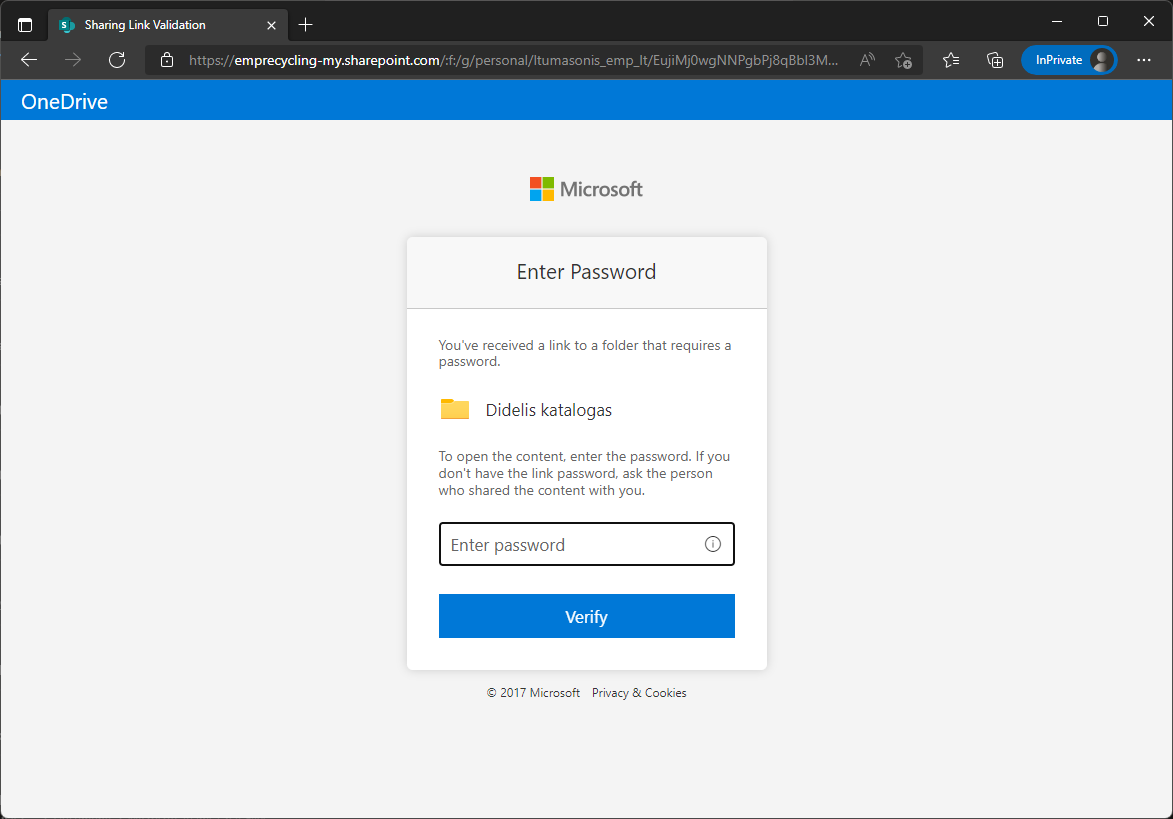Focus the Enter password field
The image size is (1173, 819).
pyautogui.click(x=570, y=545)
